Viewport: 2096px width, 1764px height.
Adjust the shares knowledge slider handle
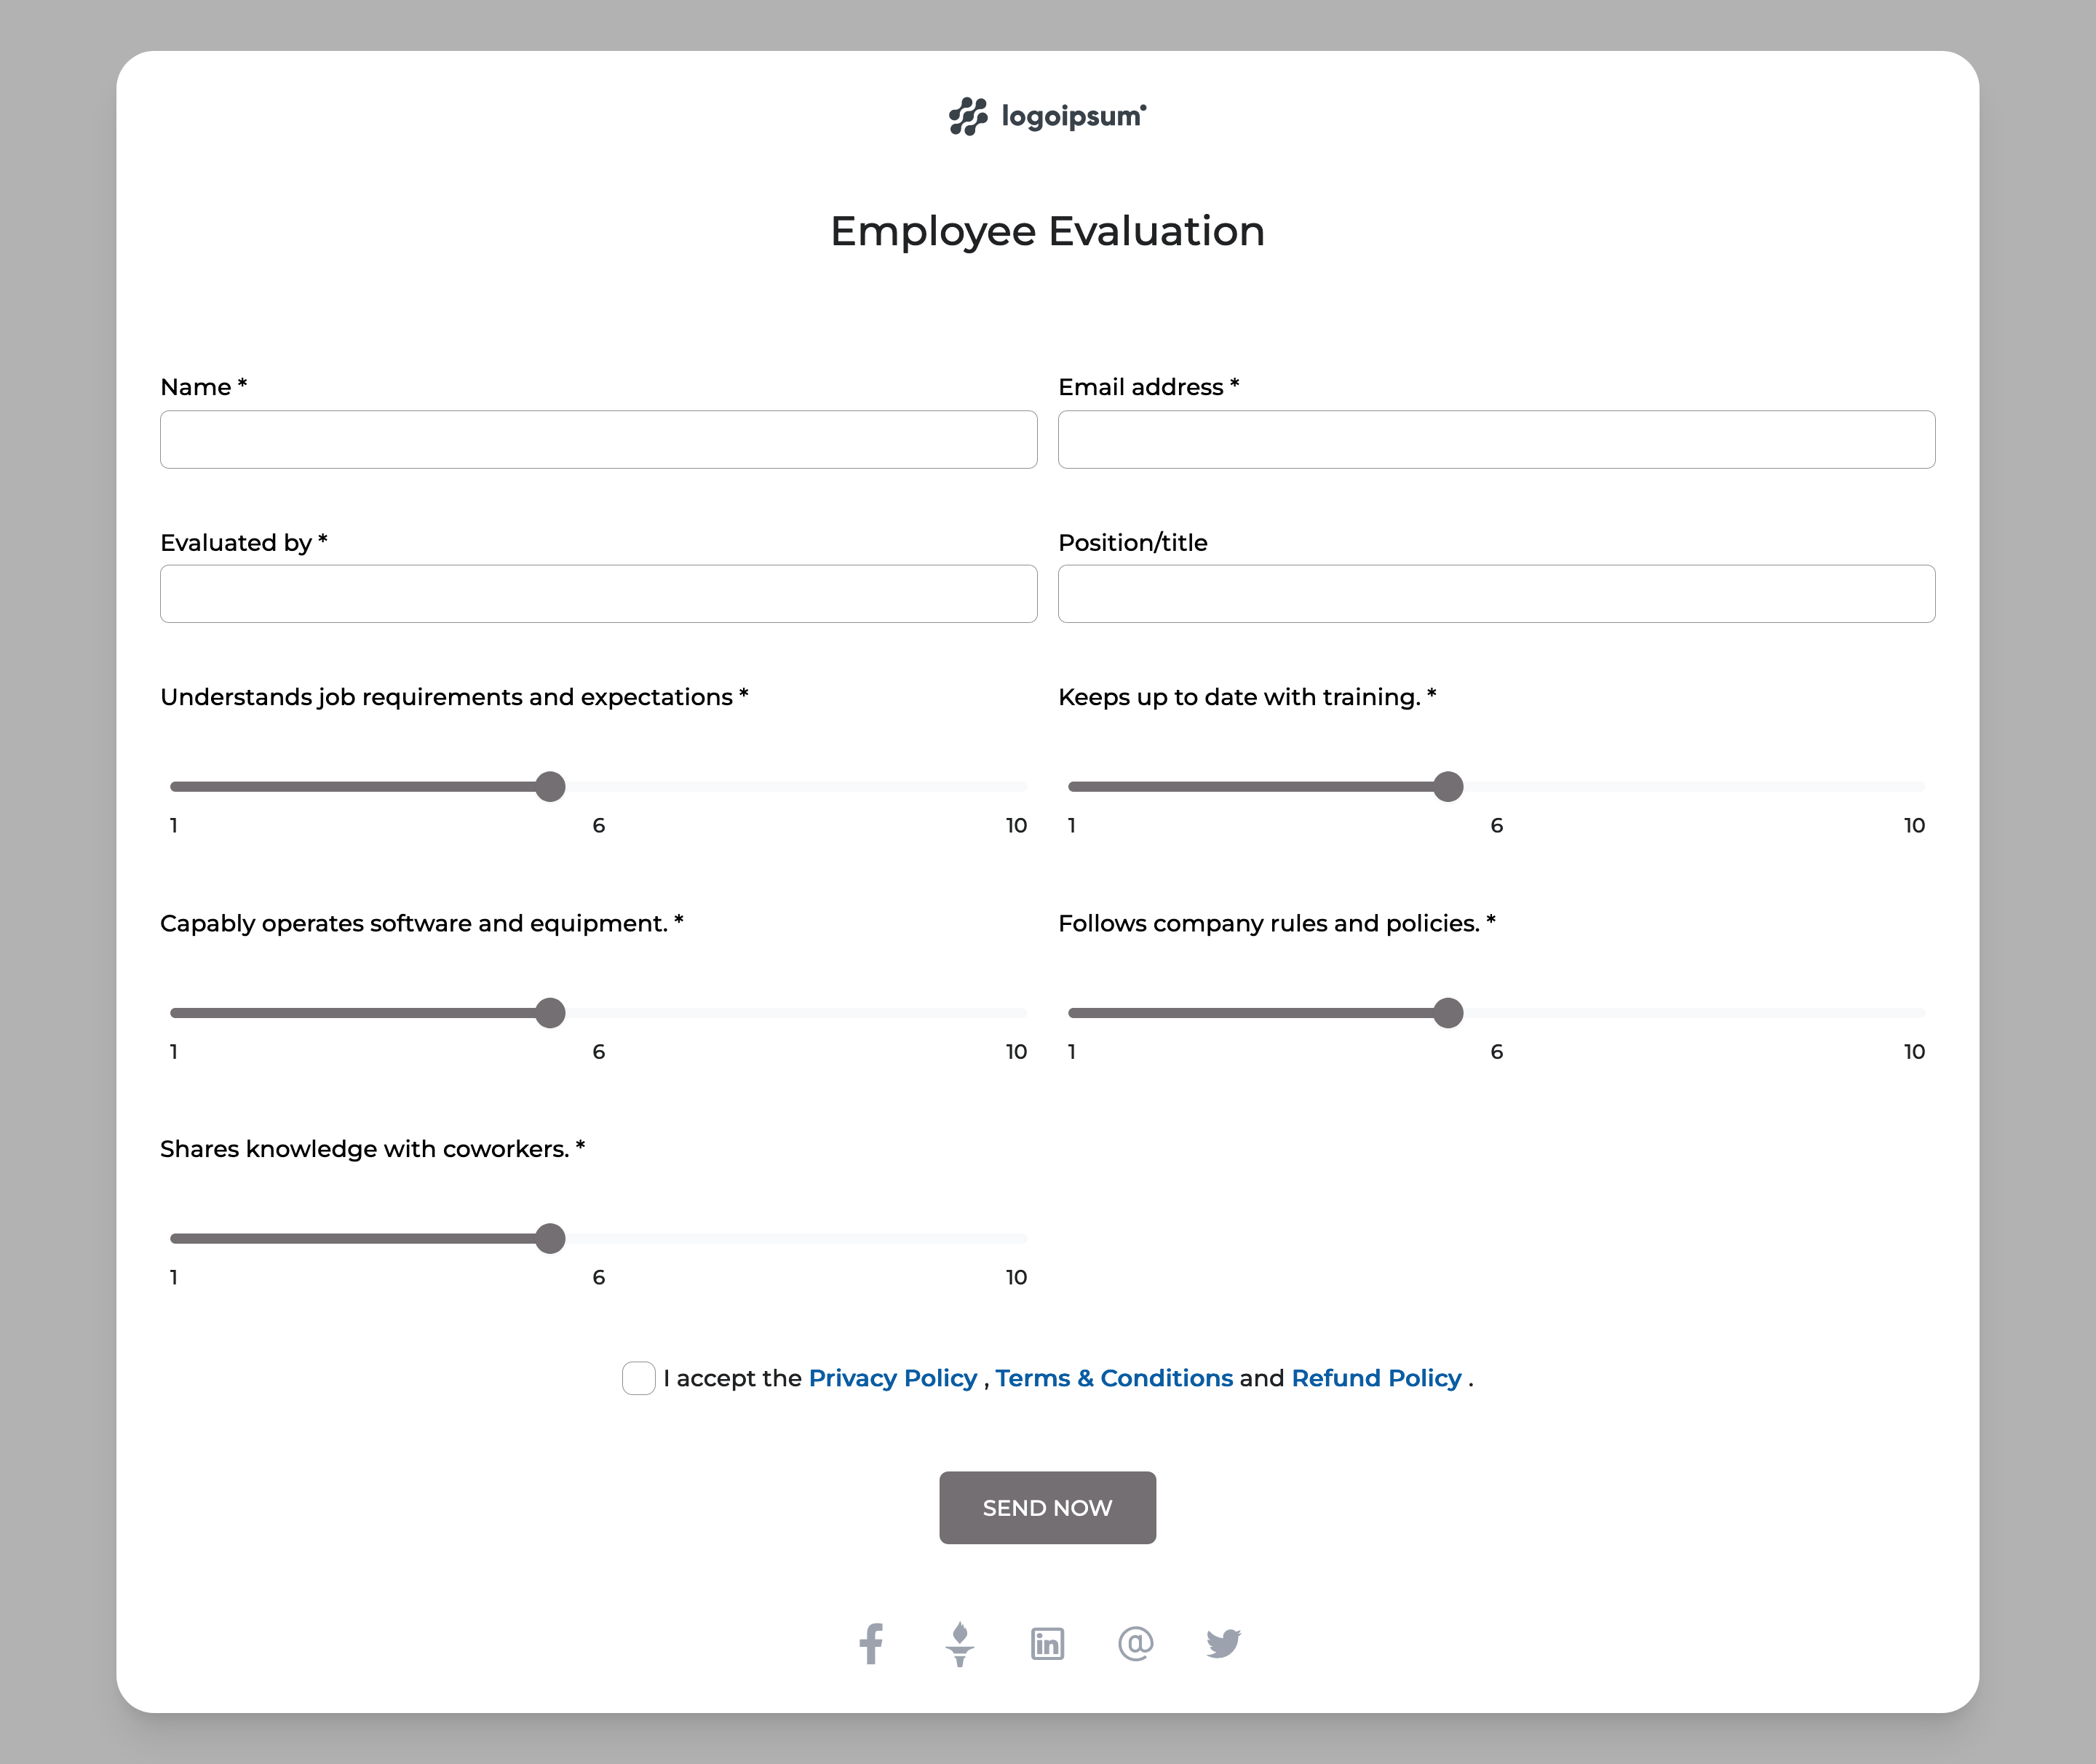pos(550,1238)
